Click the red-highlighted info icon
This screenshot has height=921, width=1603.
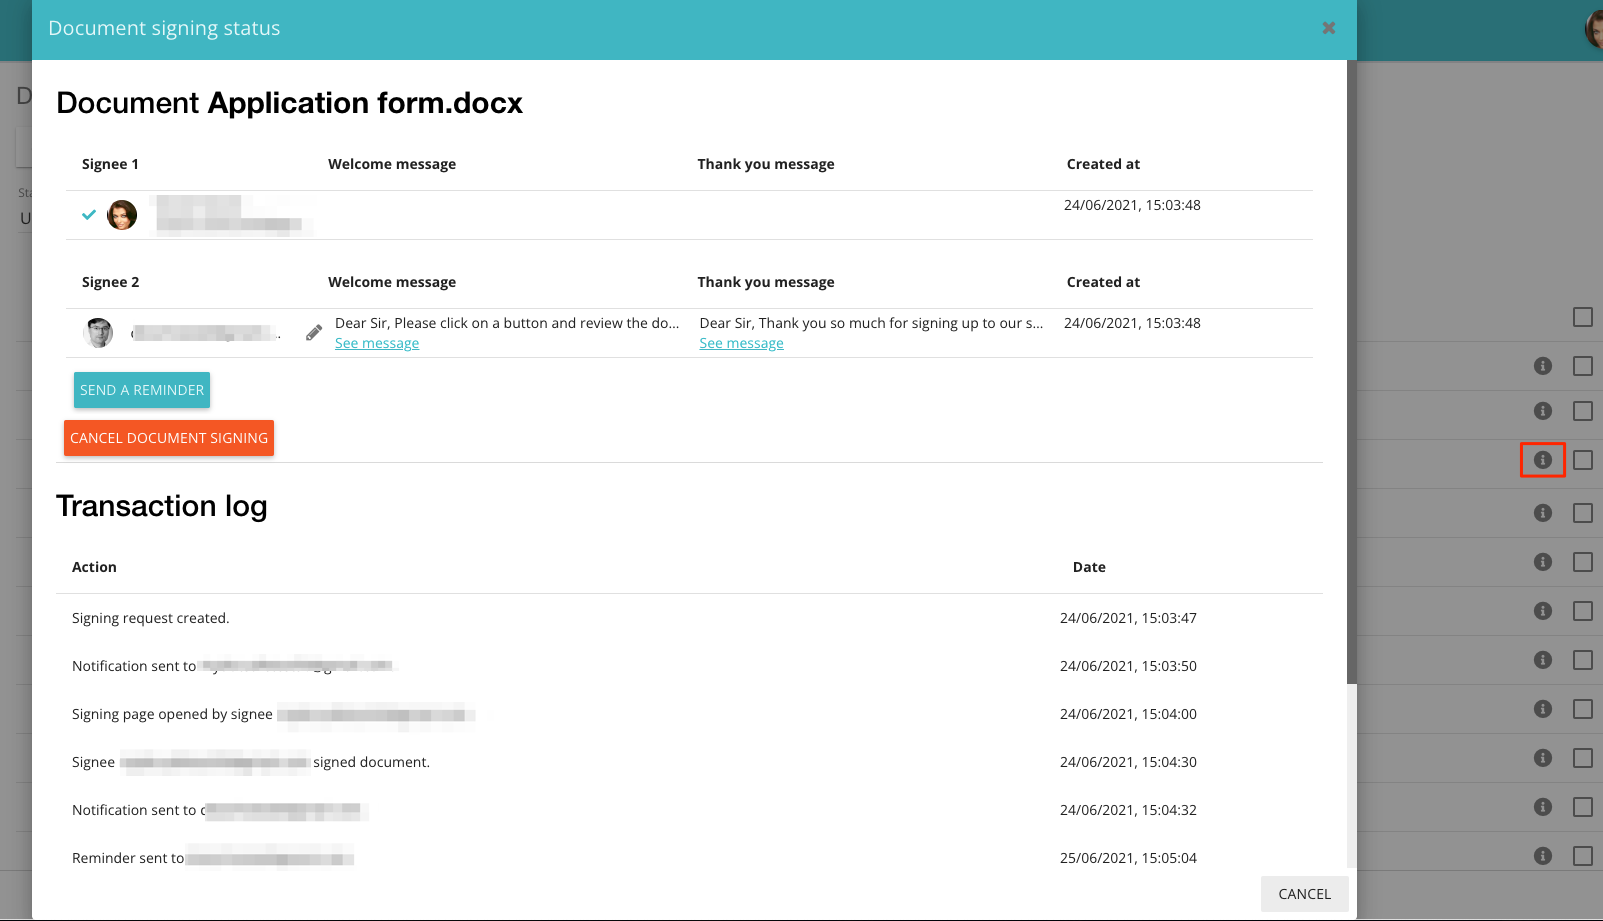click(x=1542, y=460)
